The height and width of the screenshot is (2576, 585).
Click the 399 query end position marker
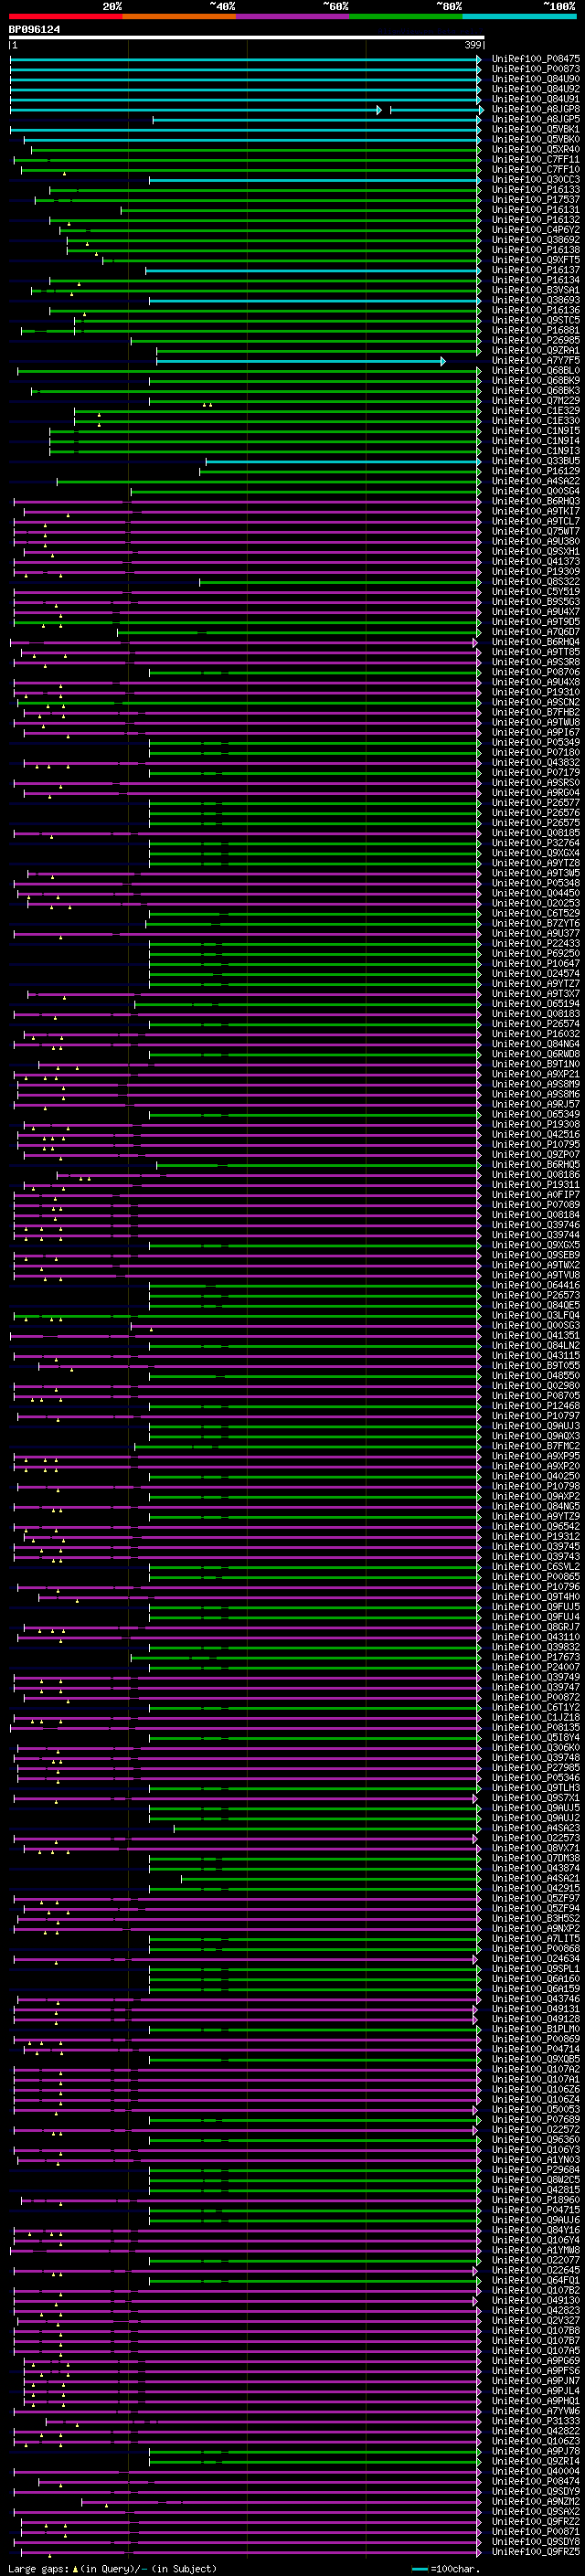point(473,45)
